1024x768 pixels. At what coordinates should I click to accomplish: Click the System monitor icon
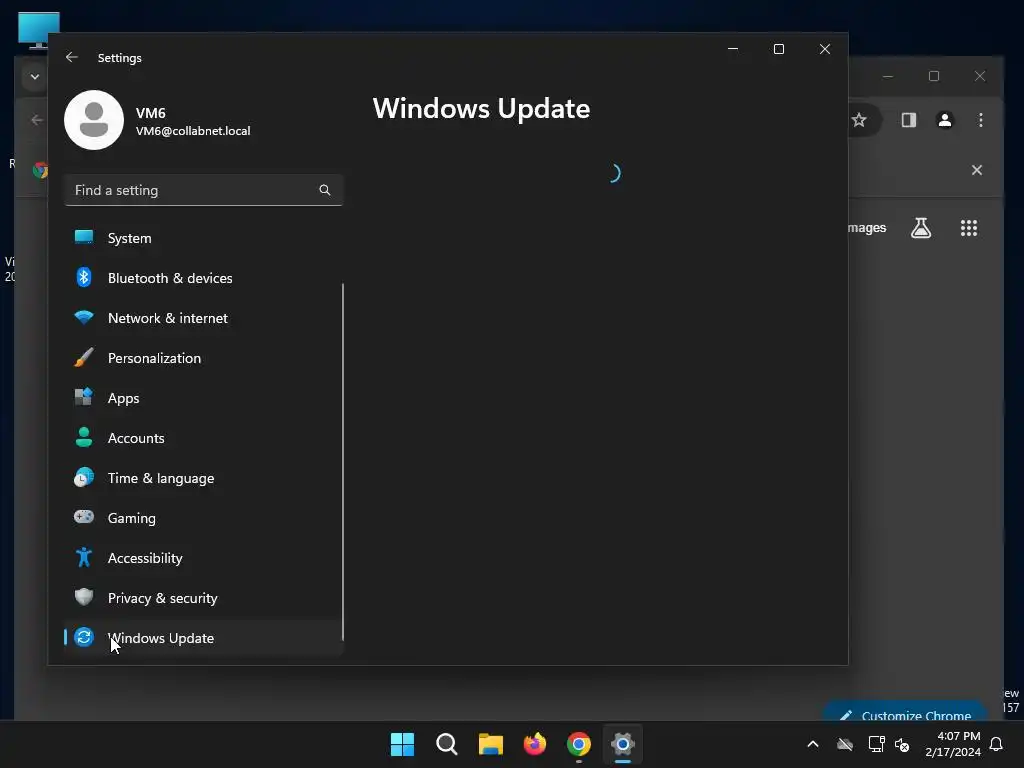[84, 237]
